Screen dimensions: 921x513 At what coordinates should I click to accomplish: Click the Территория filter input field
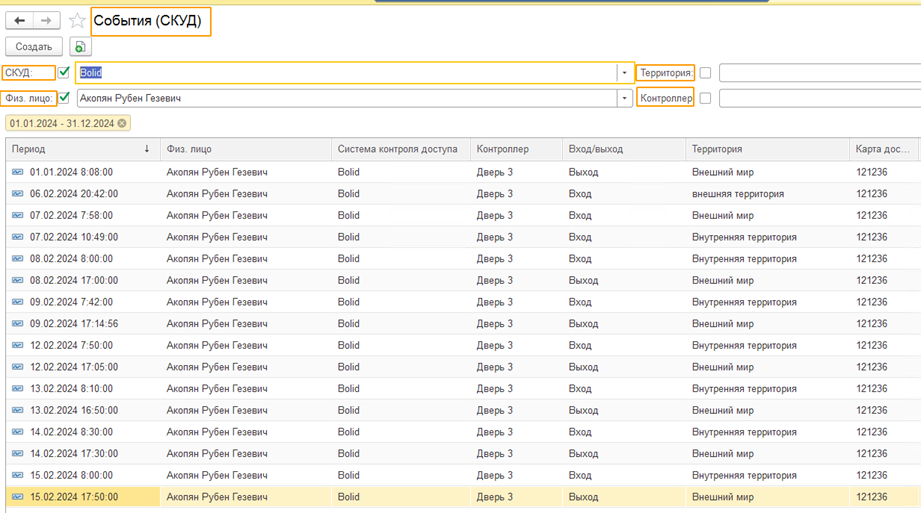click(819, 73)
